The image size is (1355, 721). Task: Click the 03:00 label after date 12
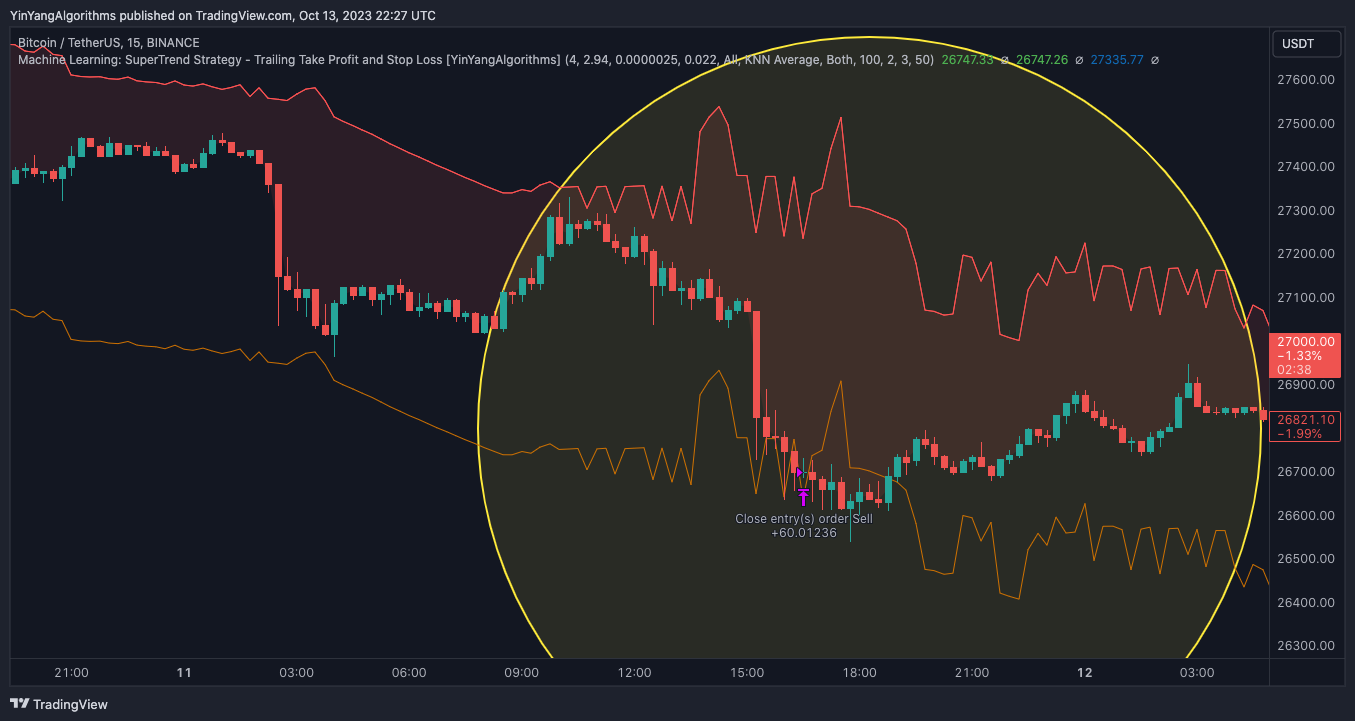pos(1198,672)
